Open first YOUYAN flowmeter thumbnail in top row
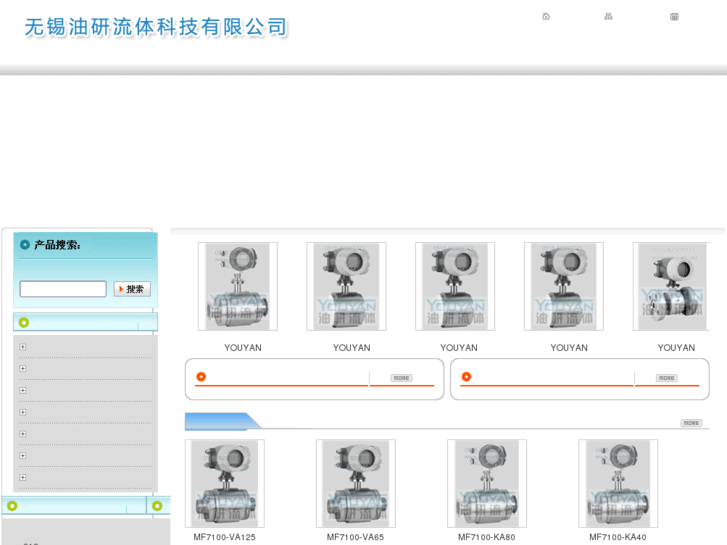The image size is (727, 545). point(238,286)
